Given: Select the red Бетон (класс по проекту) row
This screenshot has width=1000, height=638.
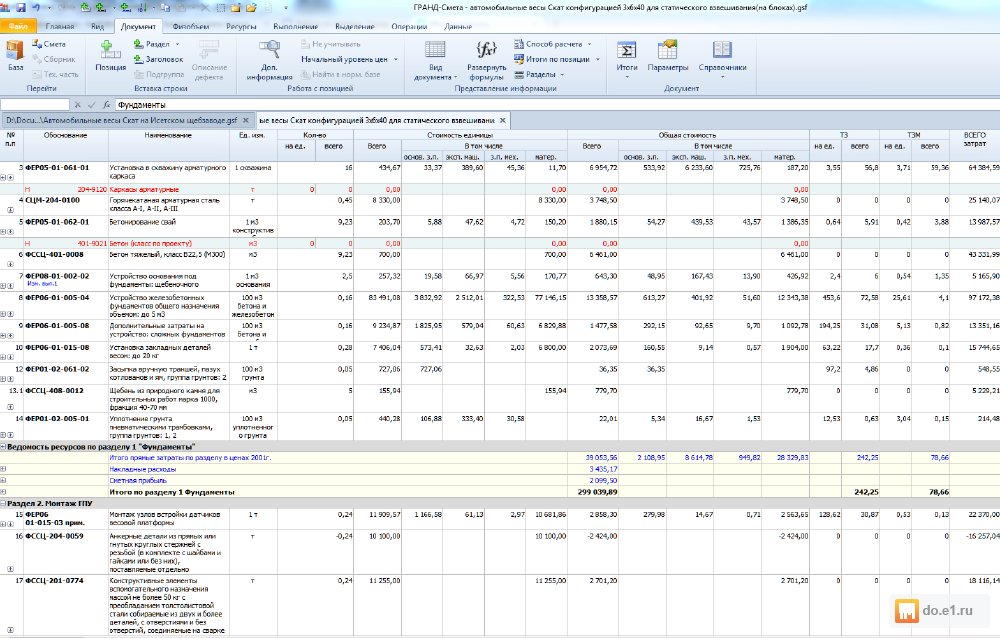Looking at the screenshot, I should click(x=499, y=243).
